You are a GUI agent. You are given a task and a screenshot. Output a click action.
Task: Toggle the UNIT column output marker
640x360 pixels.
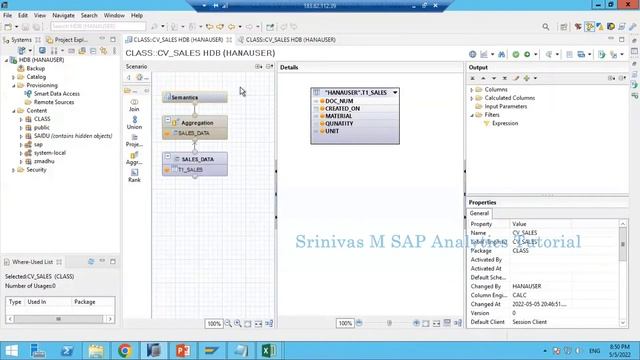click(x=322, y=131)
